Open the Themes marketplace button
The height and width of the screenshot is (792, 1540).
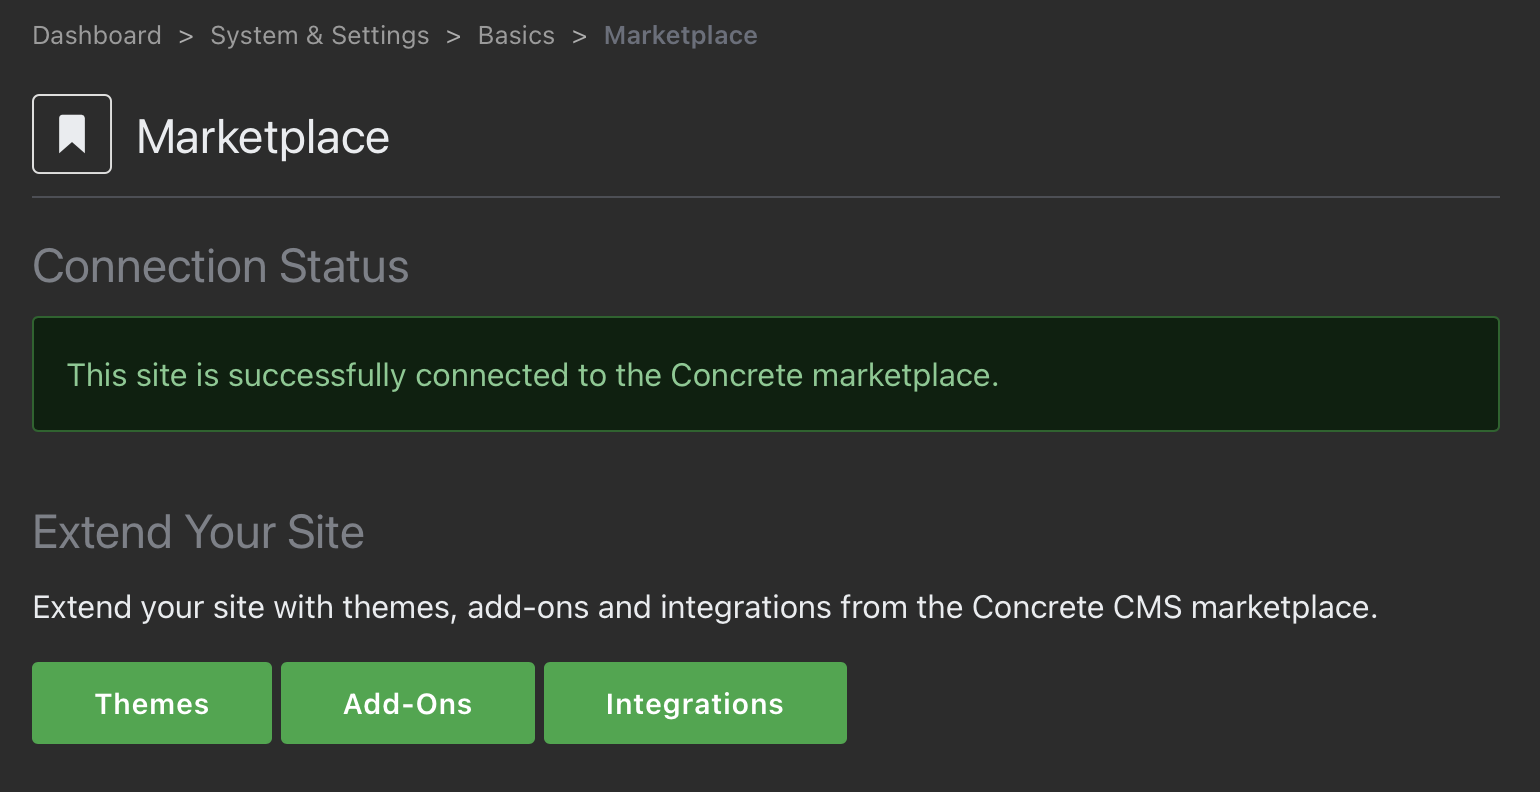152,703
